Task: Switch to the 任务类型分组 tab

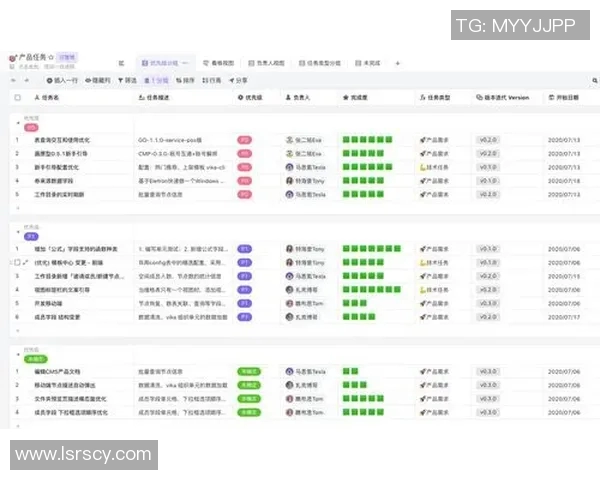Action: click(x=320, y=63)
